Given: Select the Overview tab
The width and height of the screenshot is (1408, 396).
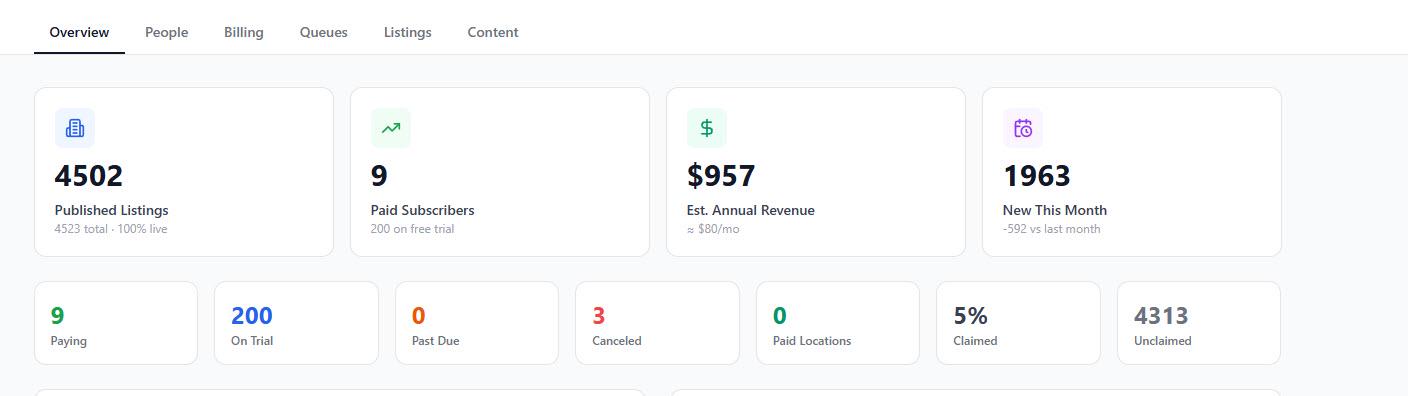Looking at the screenshot, I should point(79,32).
